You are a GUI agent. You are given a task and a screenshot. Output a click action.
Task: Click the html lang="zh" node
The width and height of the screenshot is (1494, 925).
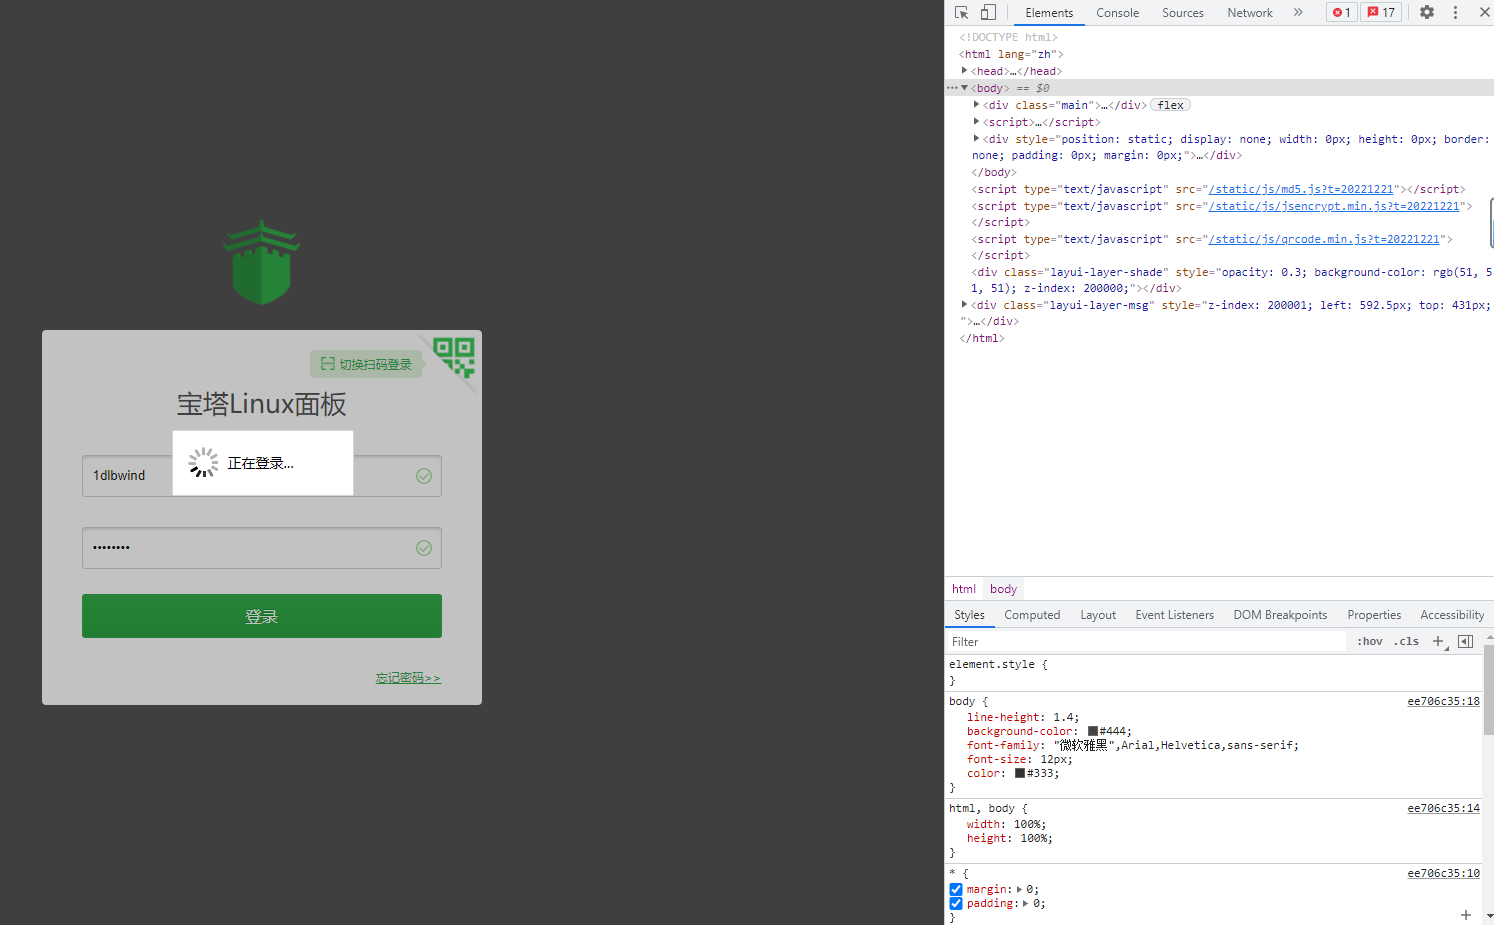(1011, 54)
